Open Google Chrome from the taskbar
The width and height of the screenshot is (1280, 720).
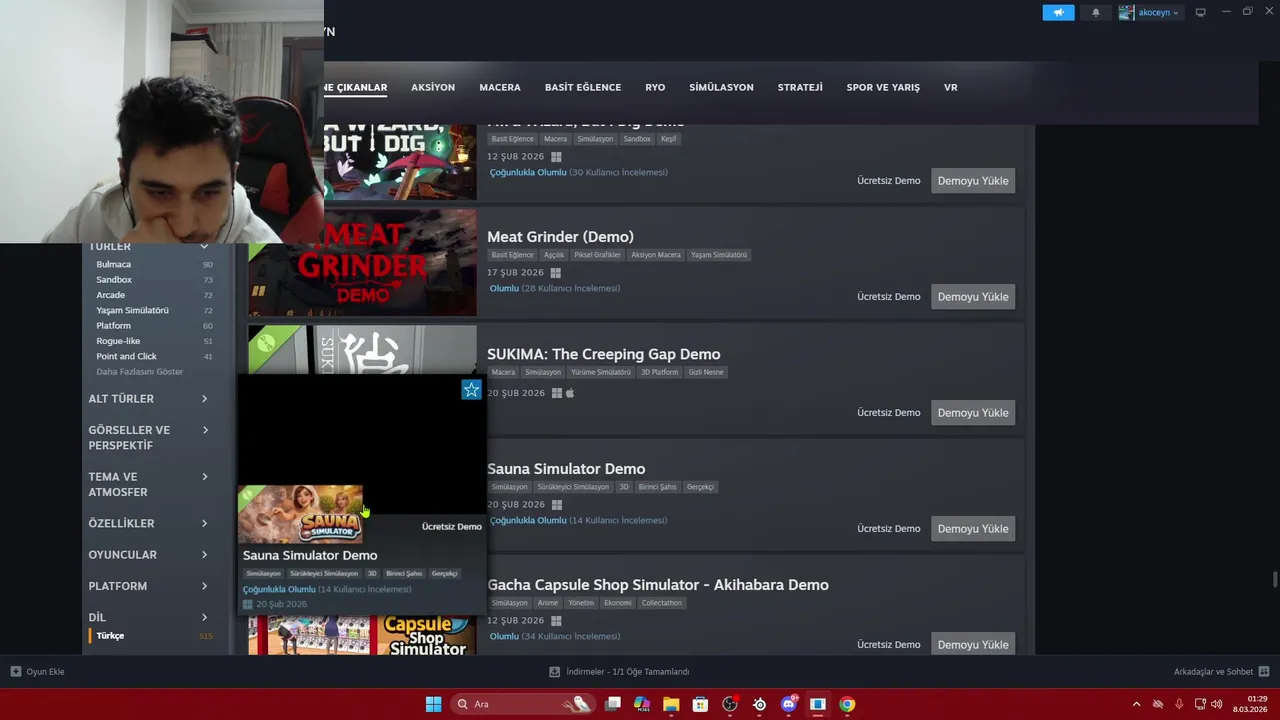[x=847, y=704]
